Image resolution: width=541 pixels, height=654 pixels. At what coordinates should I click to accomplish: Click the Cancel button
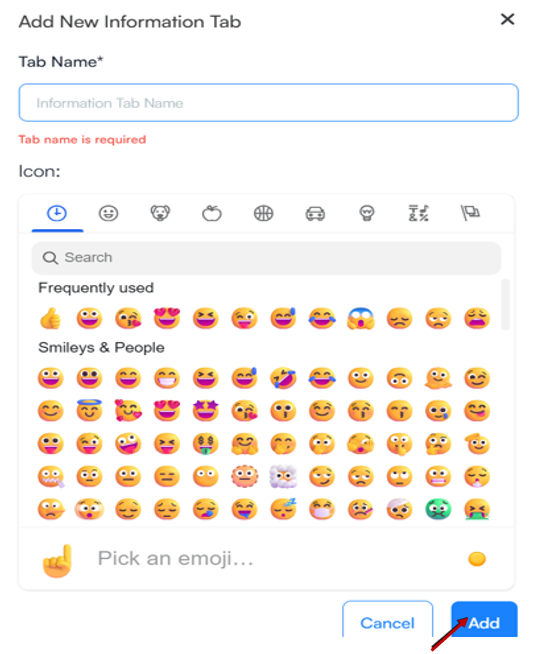(388, 620)
